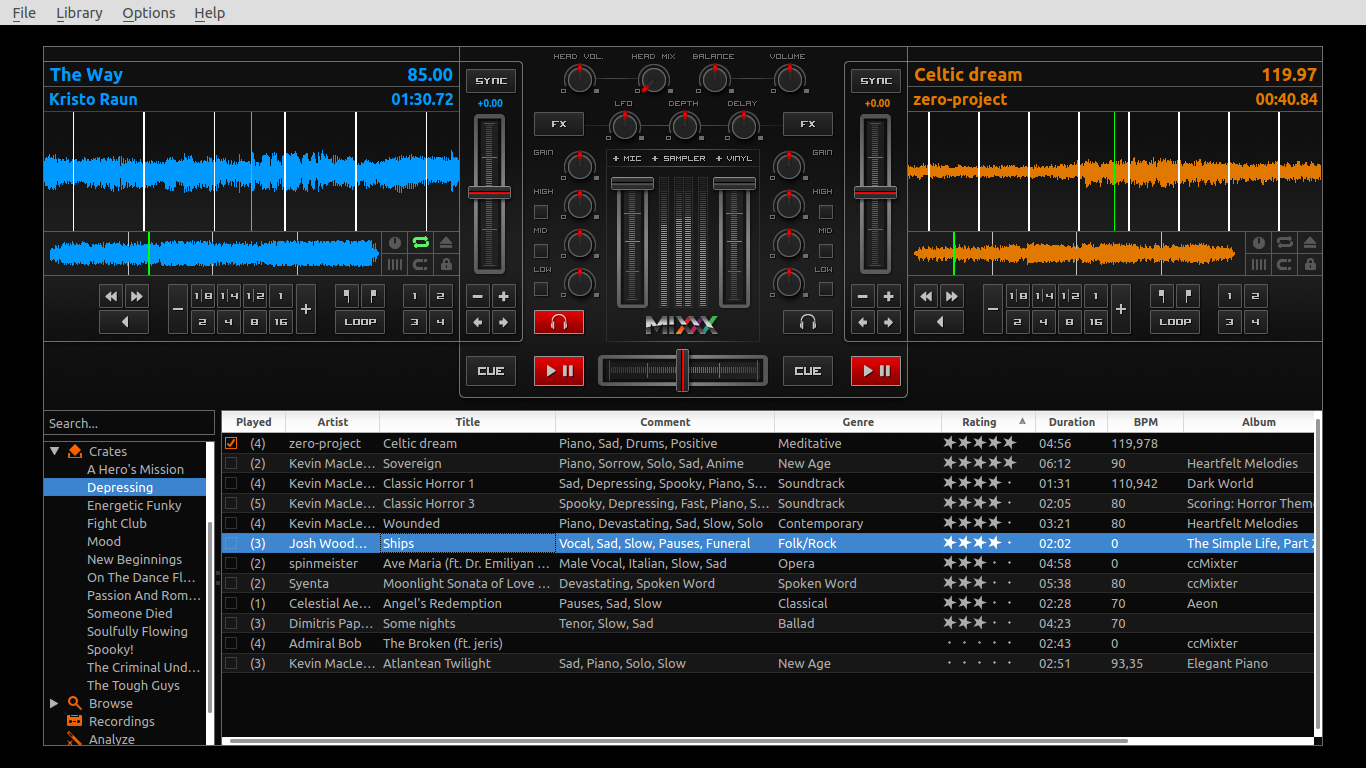This screenshot has width=1366, height=768.
Task: Click SYNC on the right deck
Action: pos(876,81)
